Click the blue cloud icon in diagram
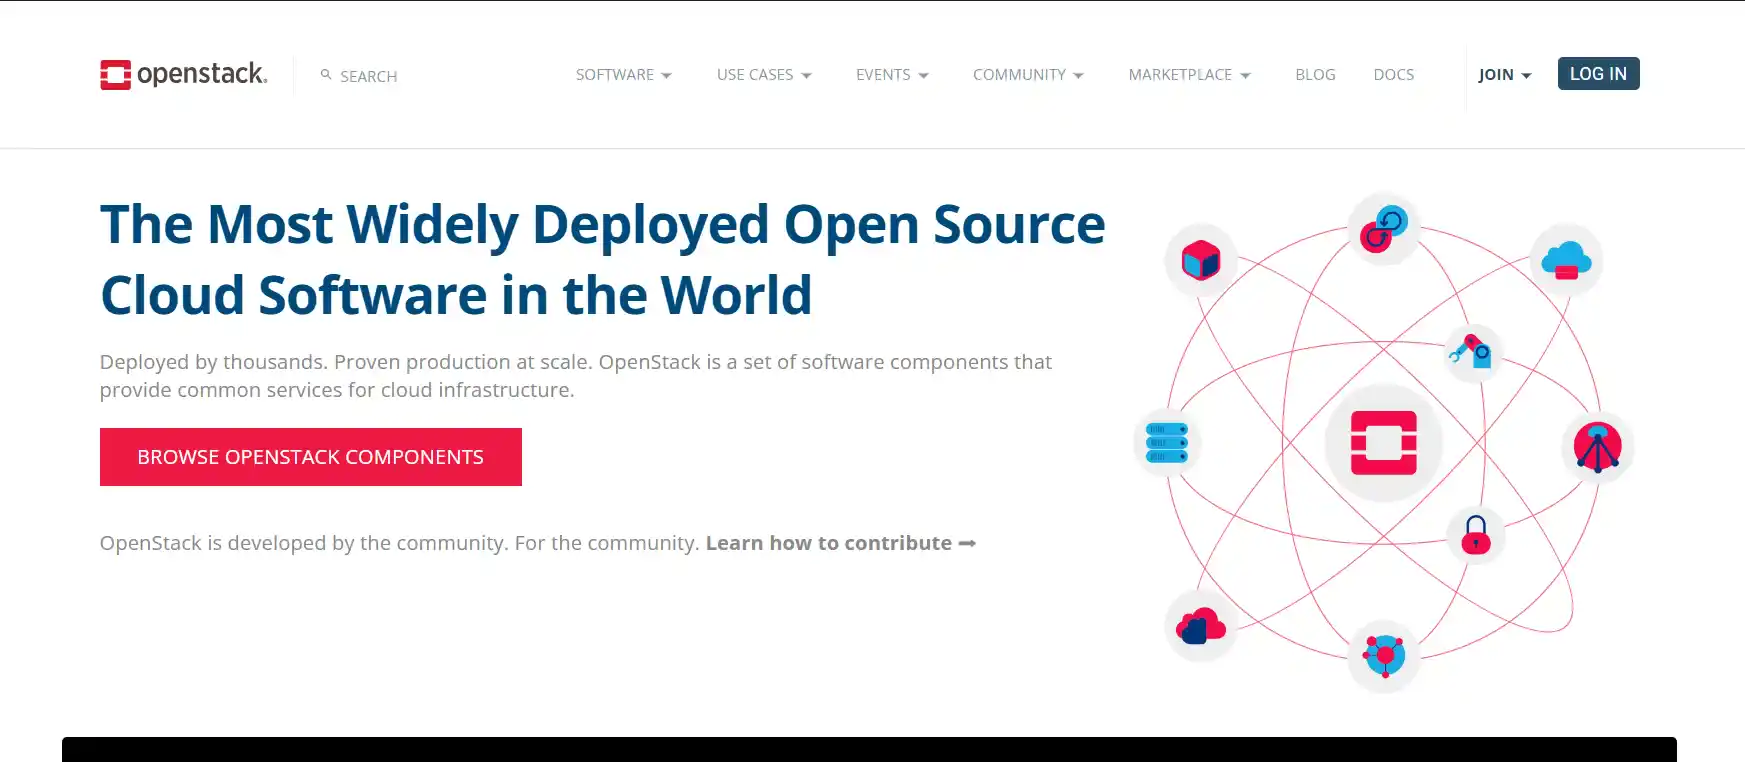The width and height of the screenshot is (1745, 762). 1566,260
